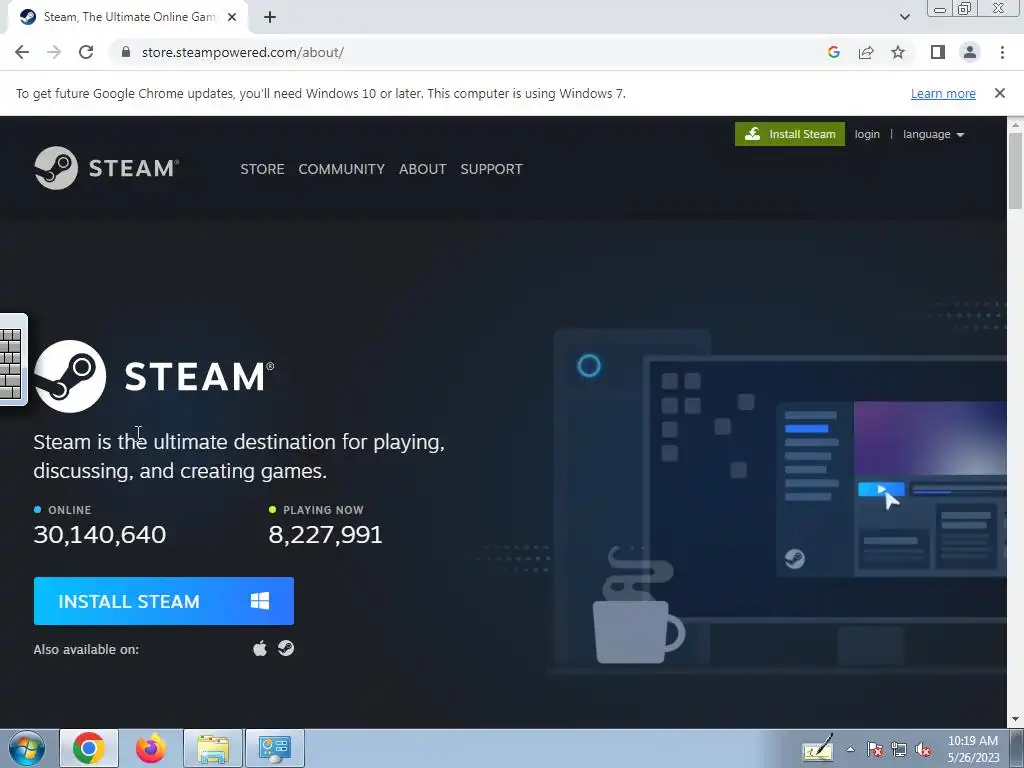Screen dimensions: 1024x768
Task: Click the Action Center flag tray icon
Action: 875,749
